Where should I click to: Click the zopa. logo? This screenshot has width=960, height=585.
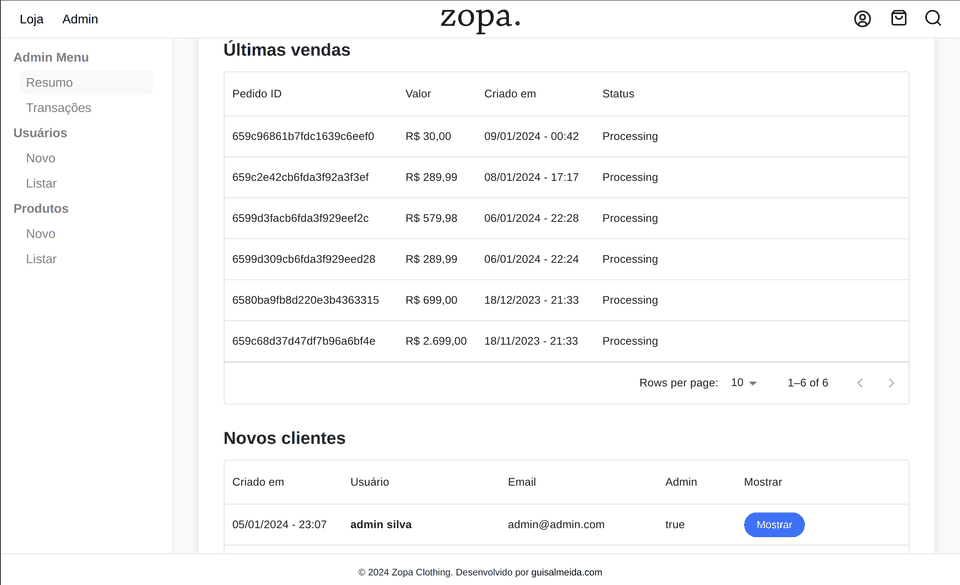(480, 18)
